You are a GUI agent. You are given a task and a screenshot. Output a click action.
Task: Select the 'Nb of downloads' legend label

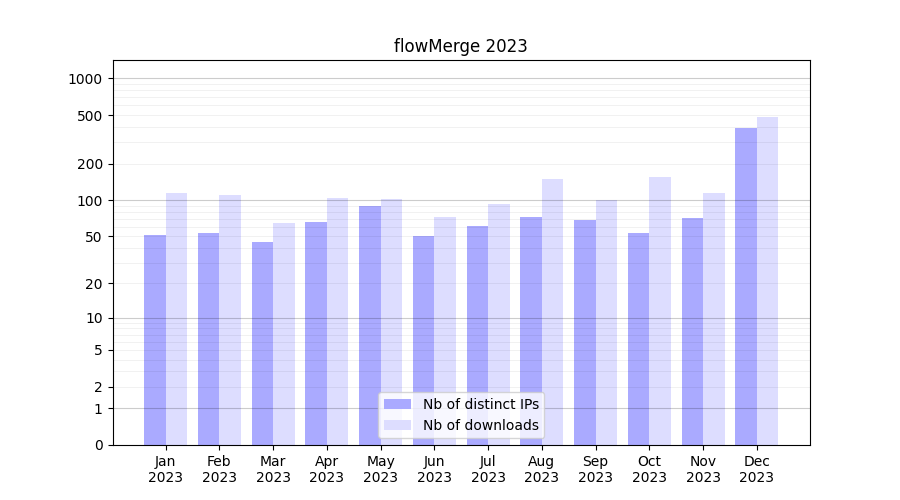(x=480, y=425)
